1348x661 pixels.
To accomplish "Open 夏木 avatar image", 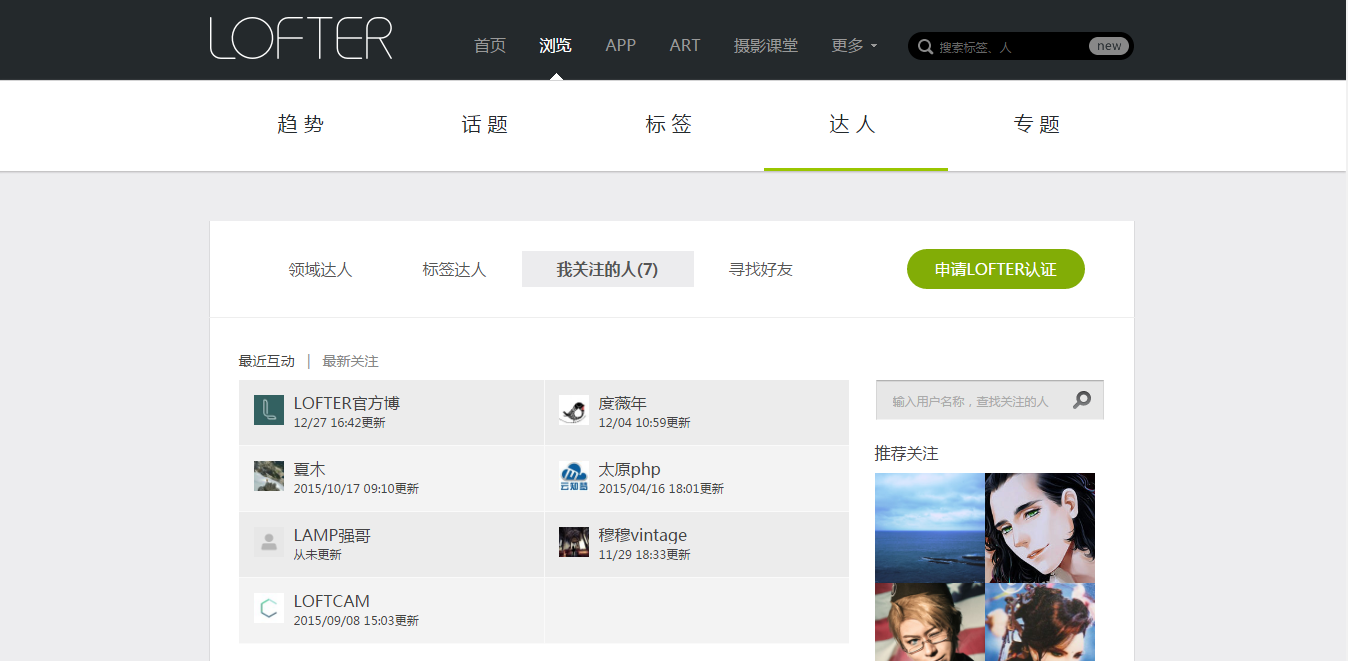I will (x=269, y=476).
